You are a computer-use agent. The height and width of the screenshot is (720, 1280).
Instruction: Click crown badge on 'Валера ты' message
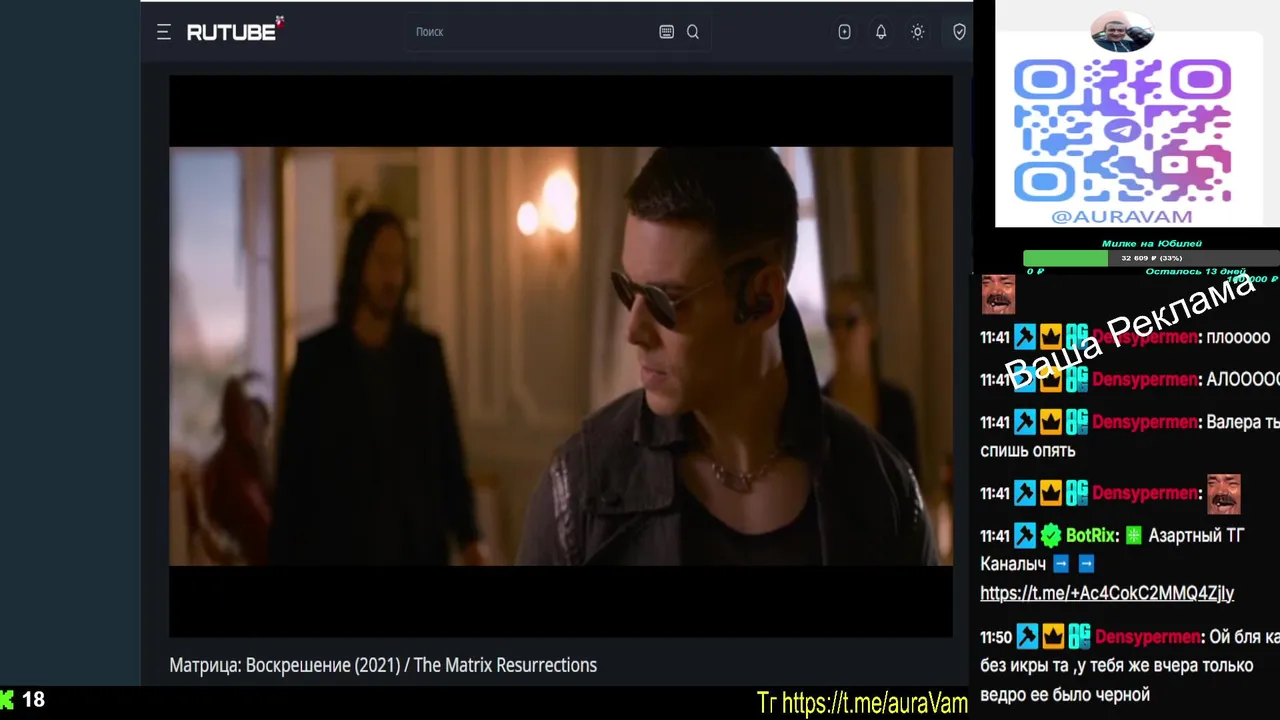[1050, 422]
